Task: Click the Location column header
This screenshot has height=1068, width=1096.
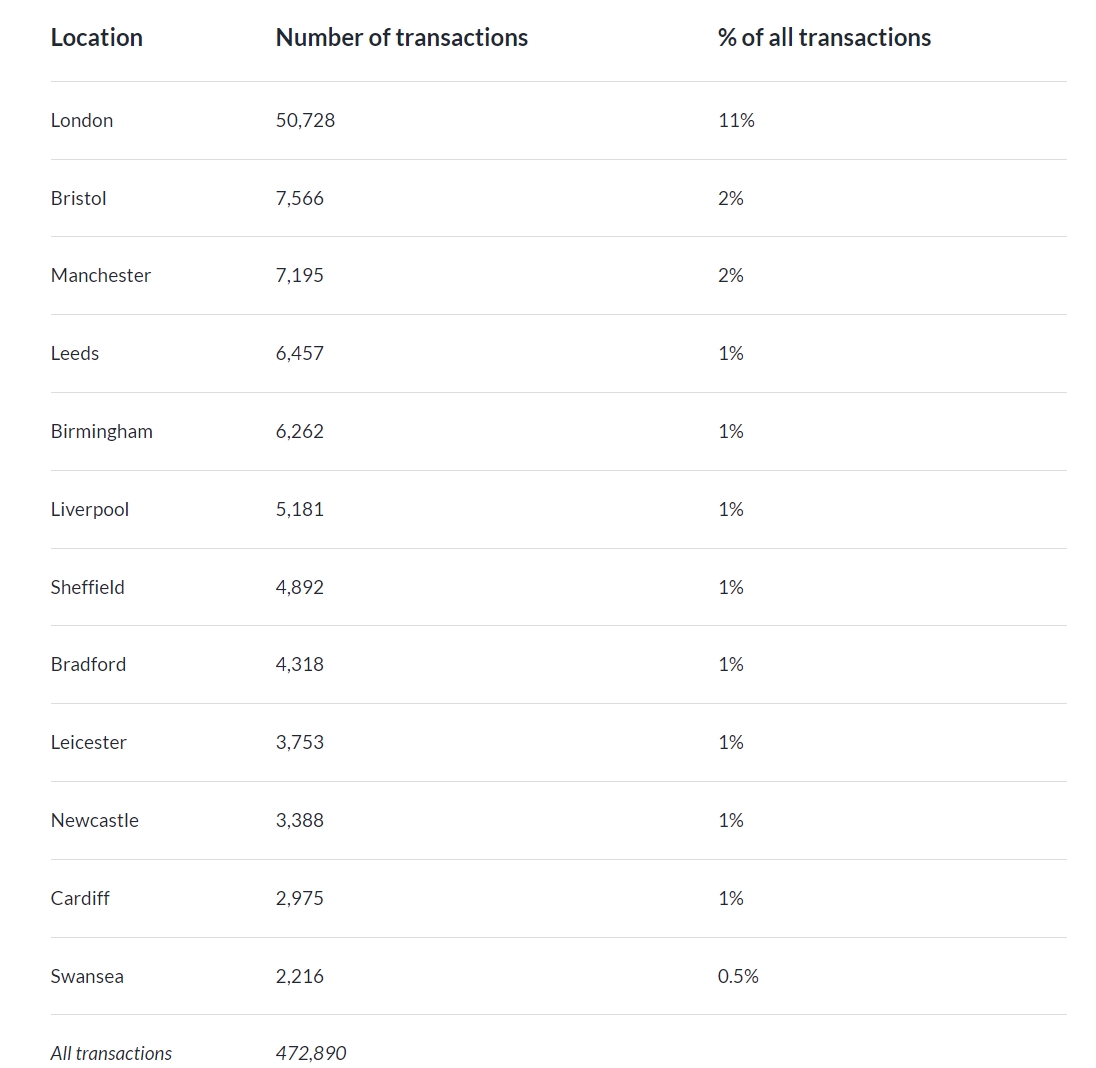Action: [x=96, y=38]
